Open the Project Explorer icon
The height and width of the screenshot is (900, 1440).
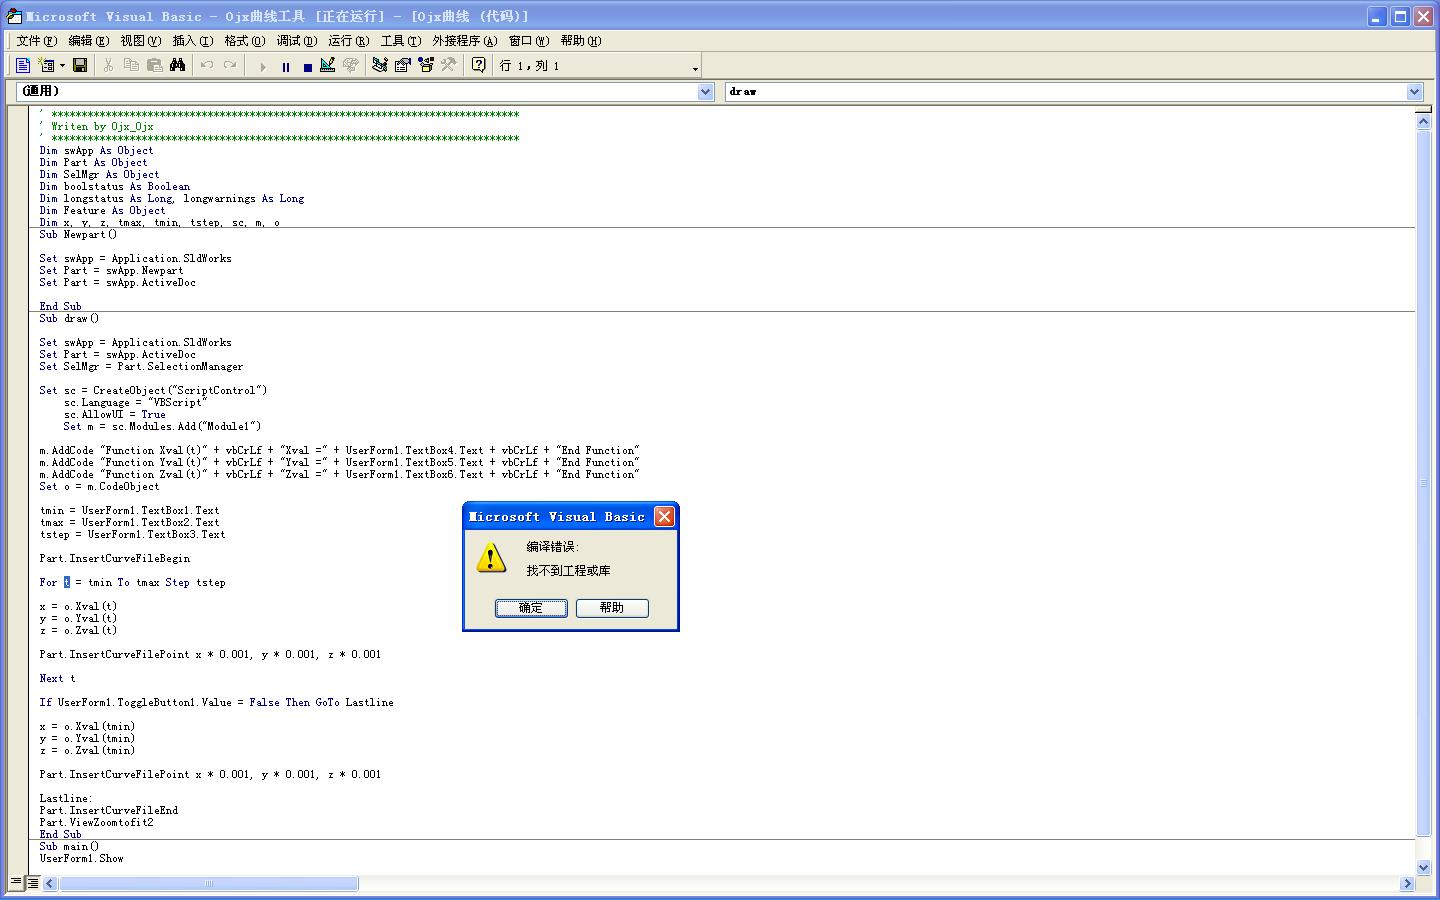tap(380, 65)
